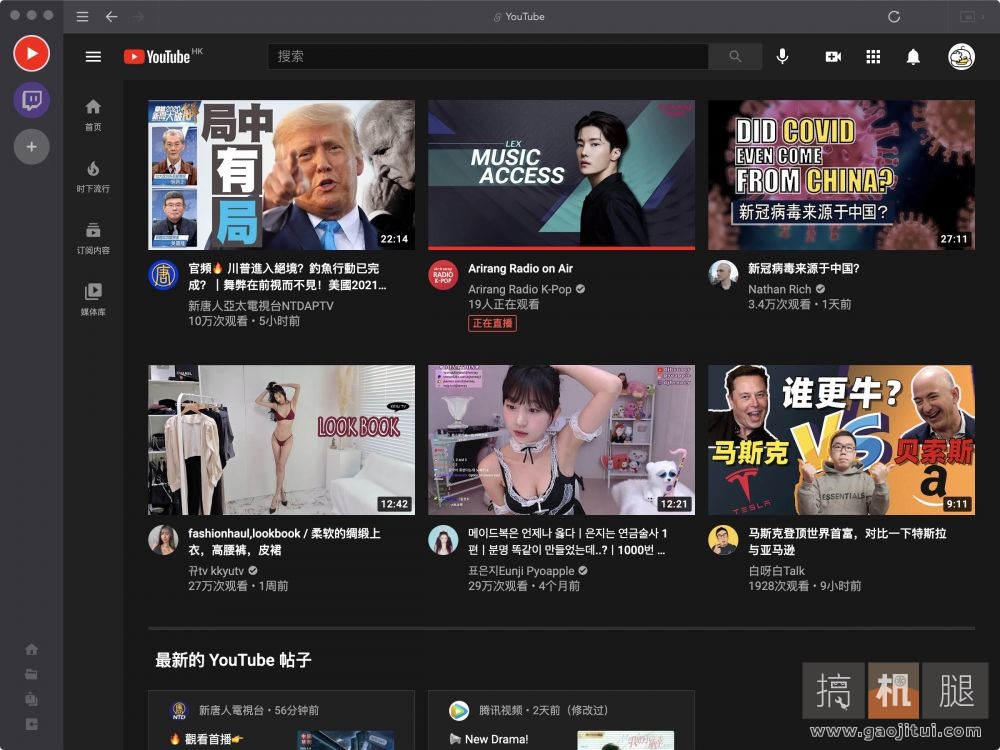Toggle the app toolbar list menu icon

click(82, 17)
